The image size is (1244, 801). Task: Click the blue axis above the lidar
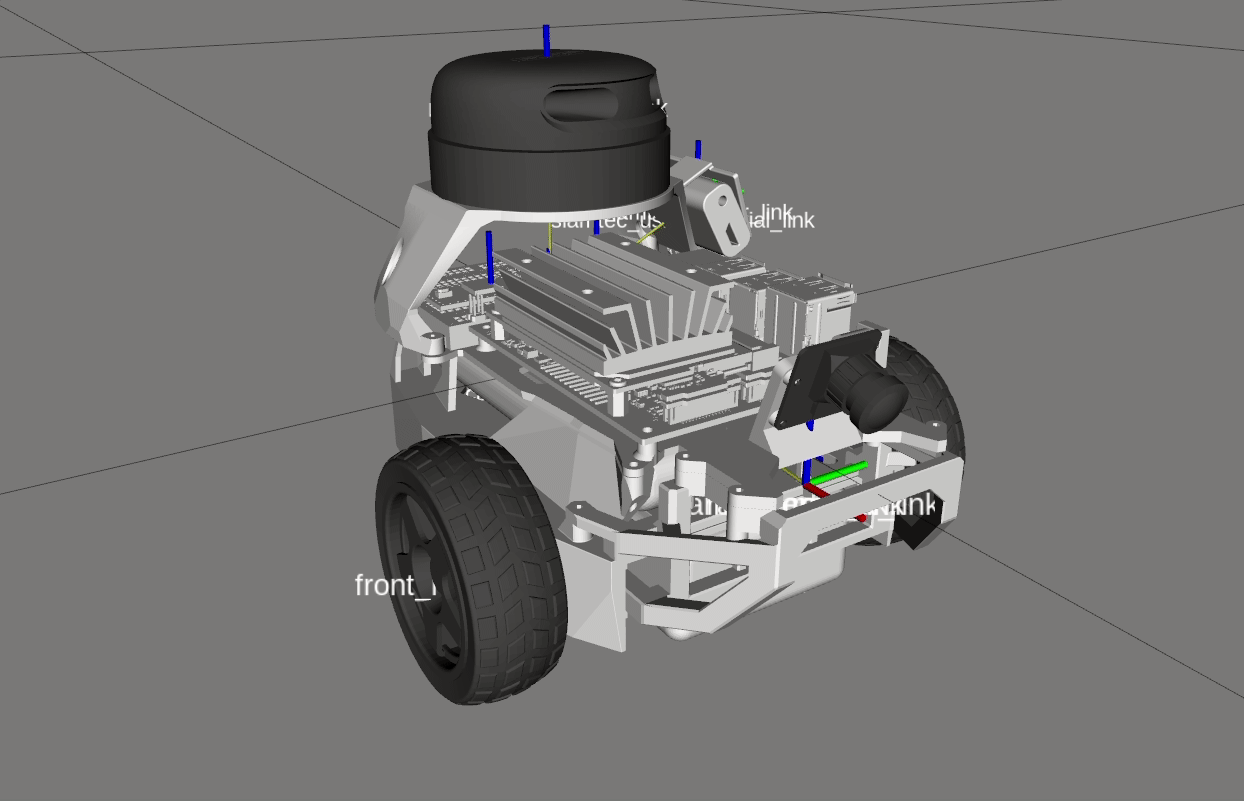[x=546, y=40]
